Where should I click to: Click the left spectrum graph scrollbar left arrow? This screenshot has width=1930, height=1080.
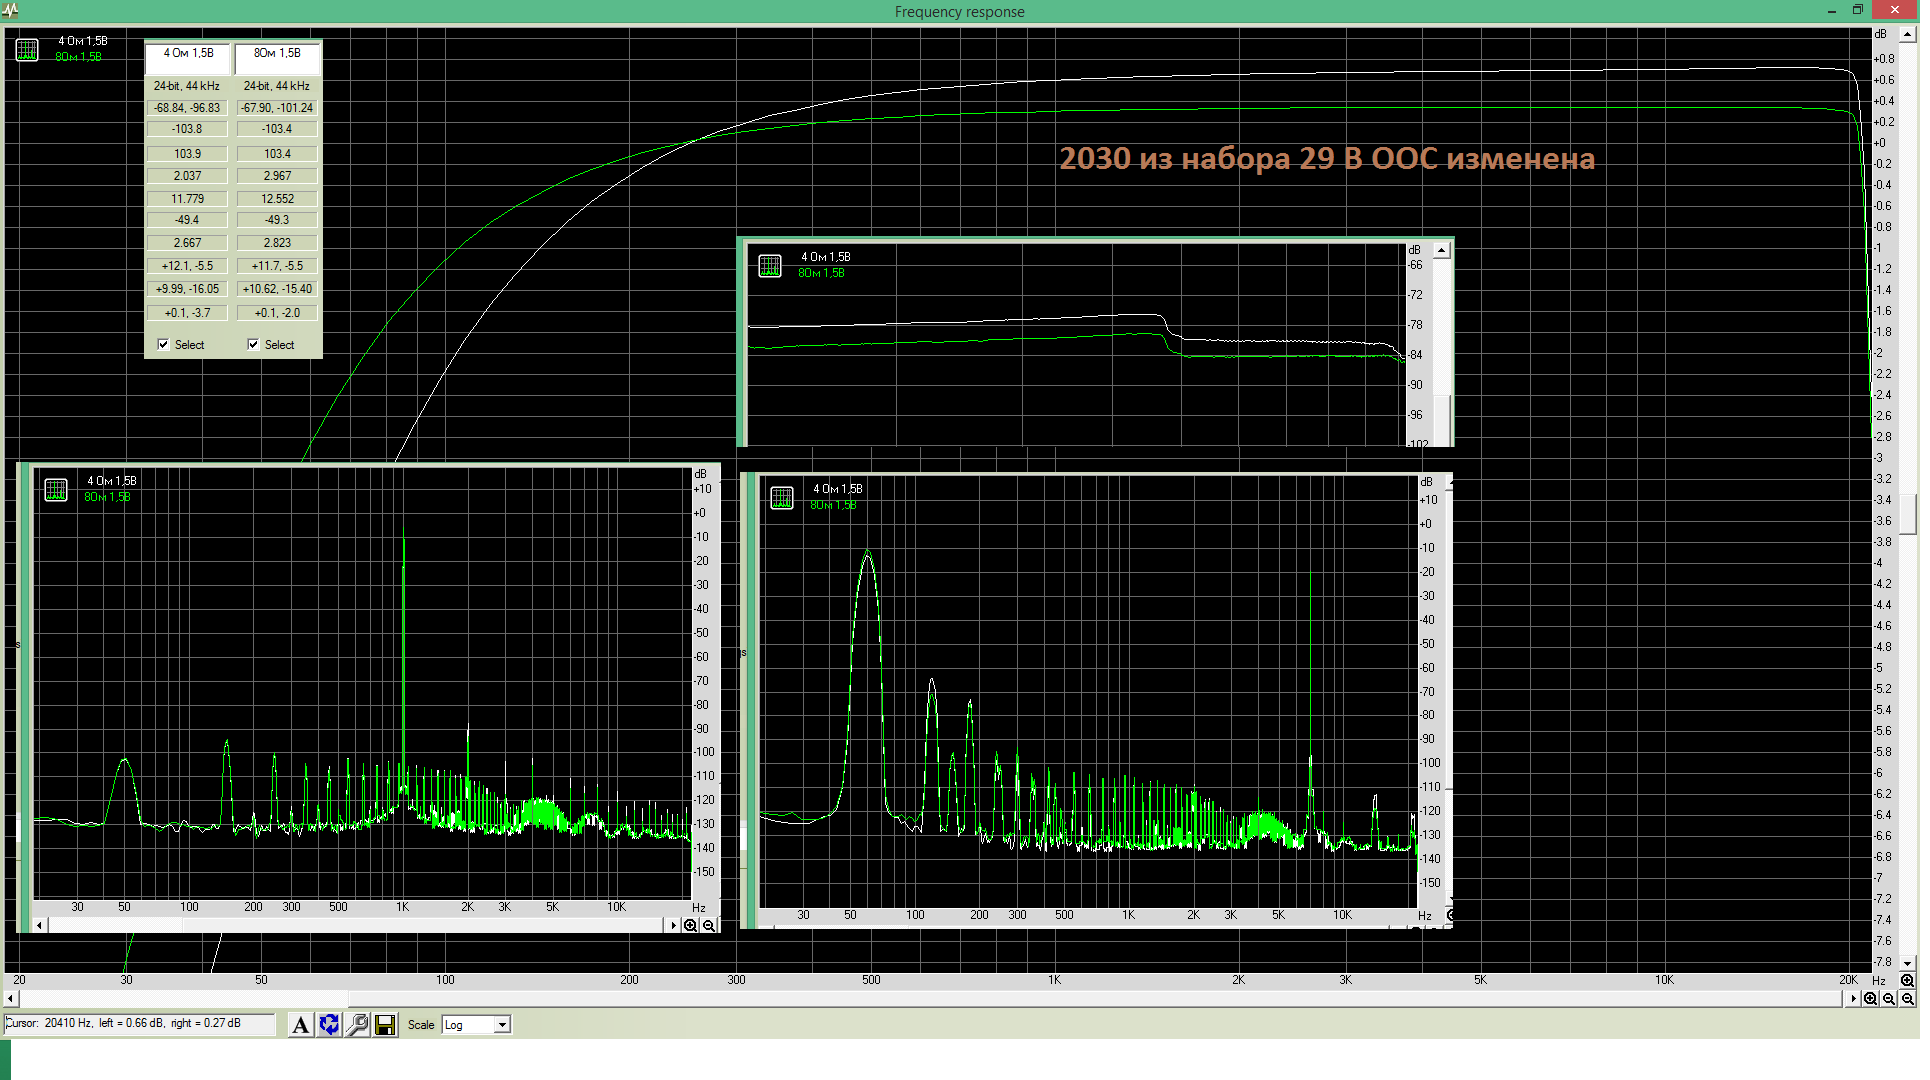click(40, 926)
